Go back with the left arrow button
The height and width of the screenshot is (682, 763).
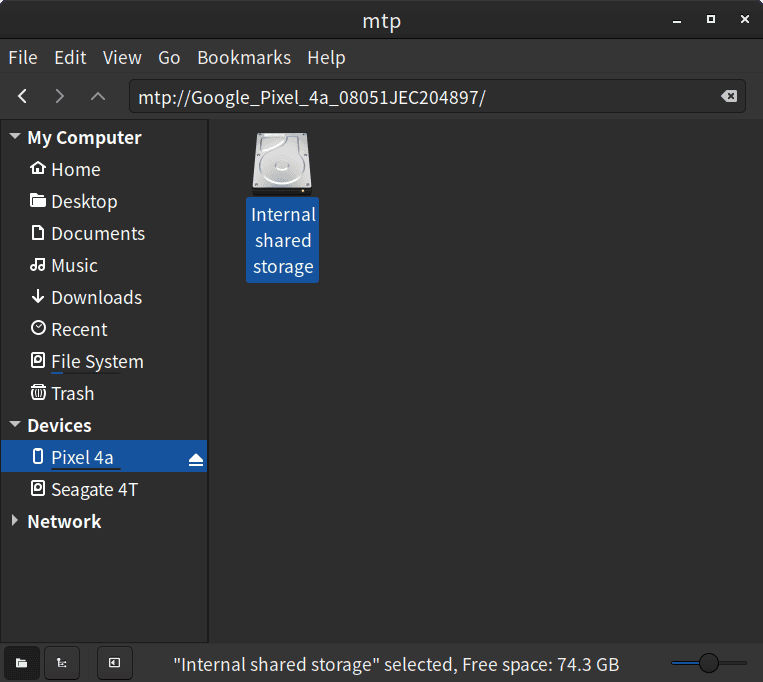pyautogui.click(x=22, y=96)
